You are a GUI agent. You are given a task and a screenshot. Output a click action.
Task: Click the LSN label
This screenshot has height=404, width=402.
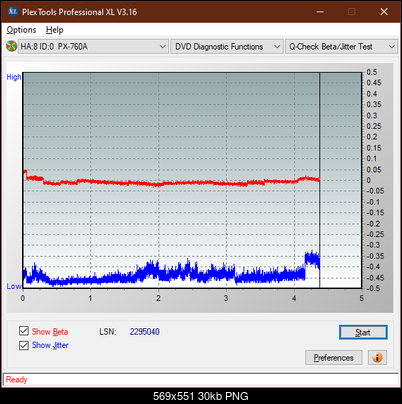(108, 332)
